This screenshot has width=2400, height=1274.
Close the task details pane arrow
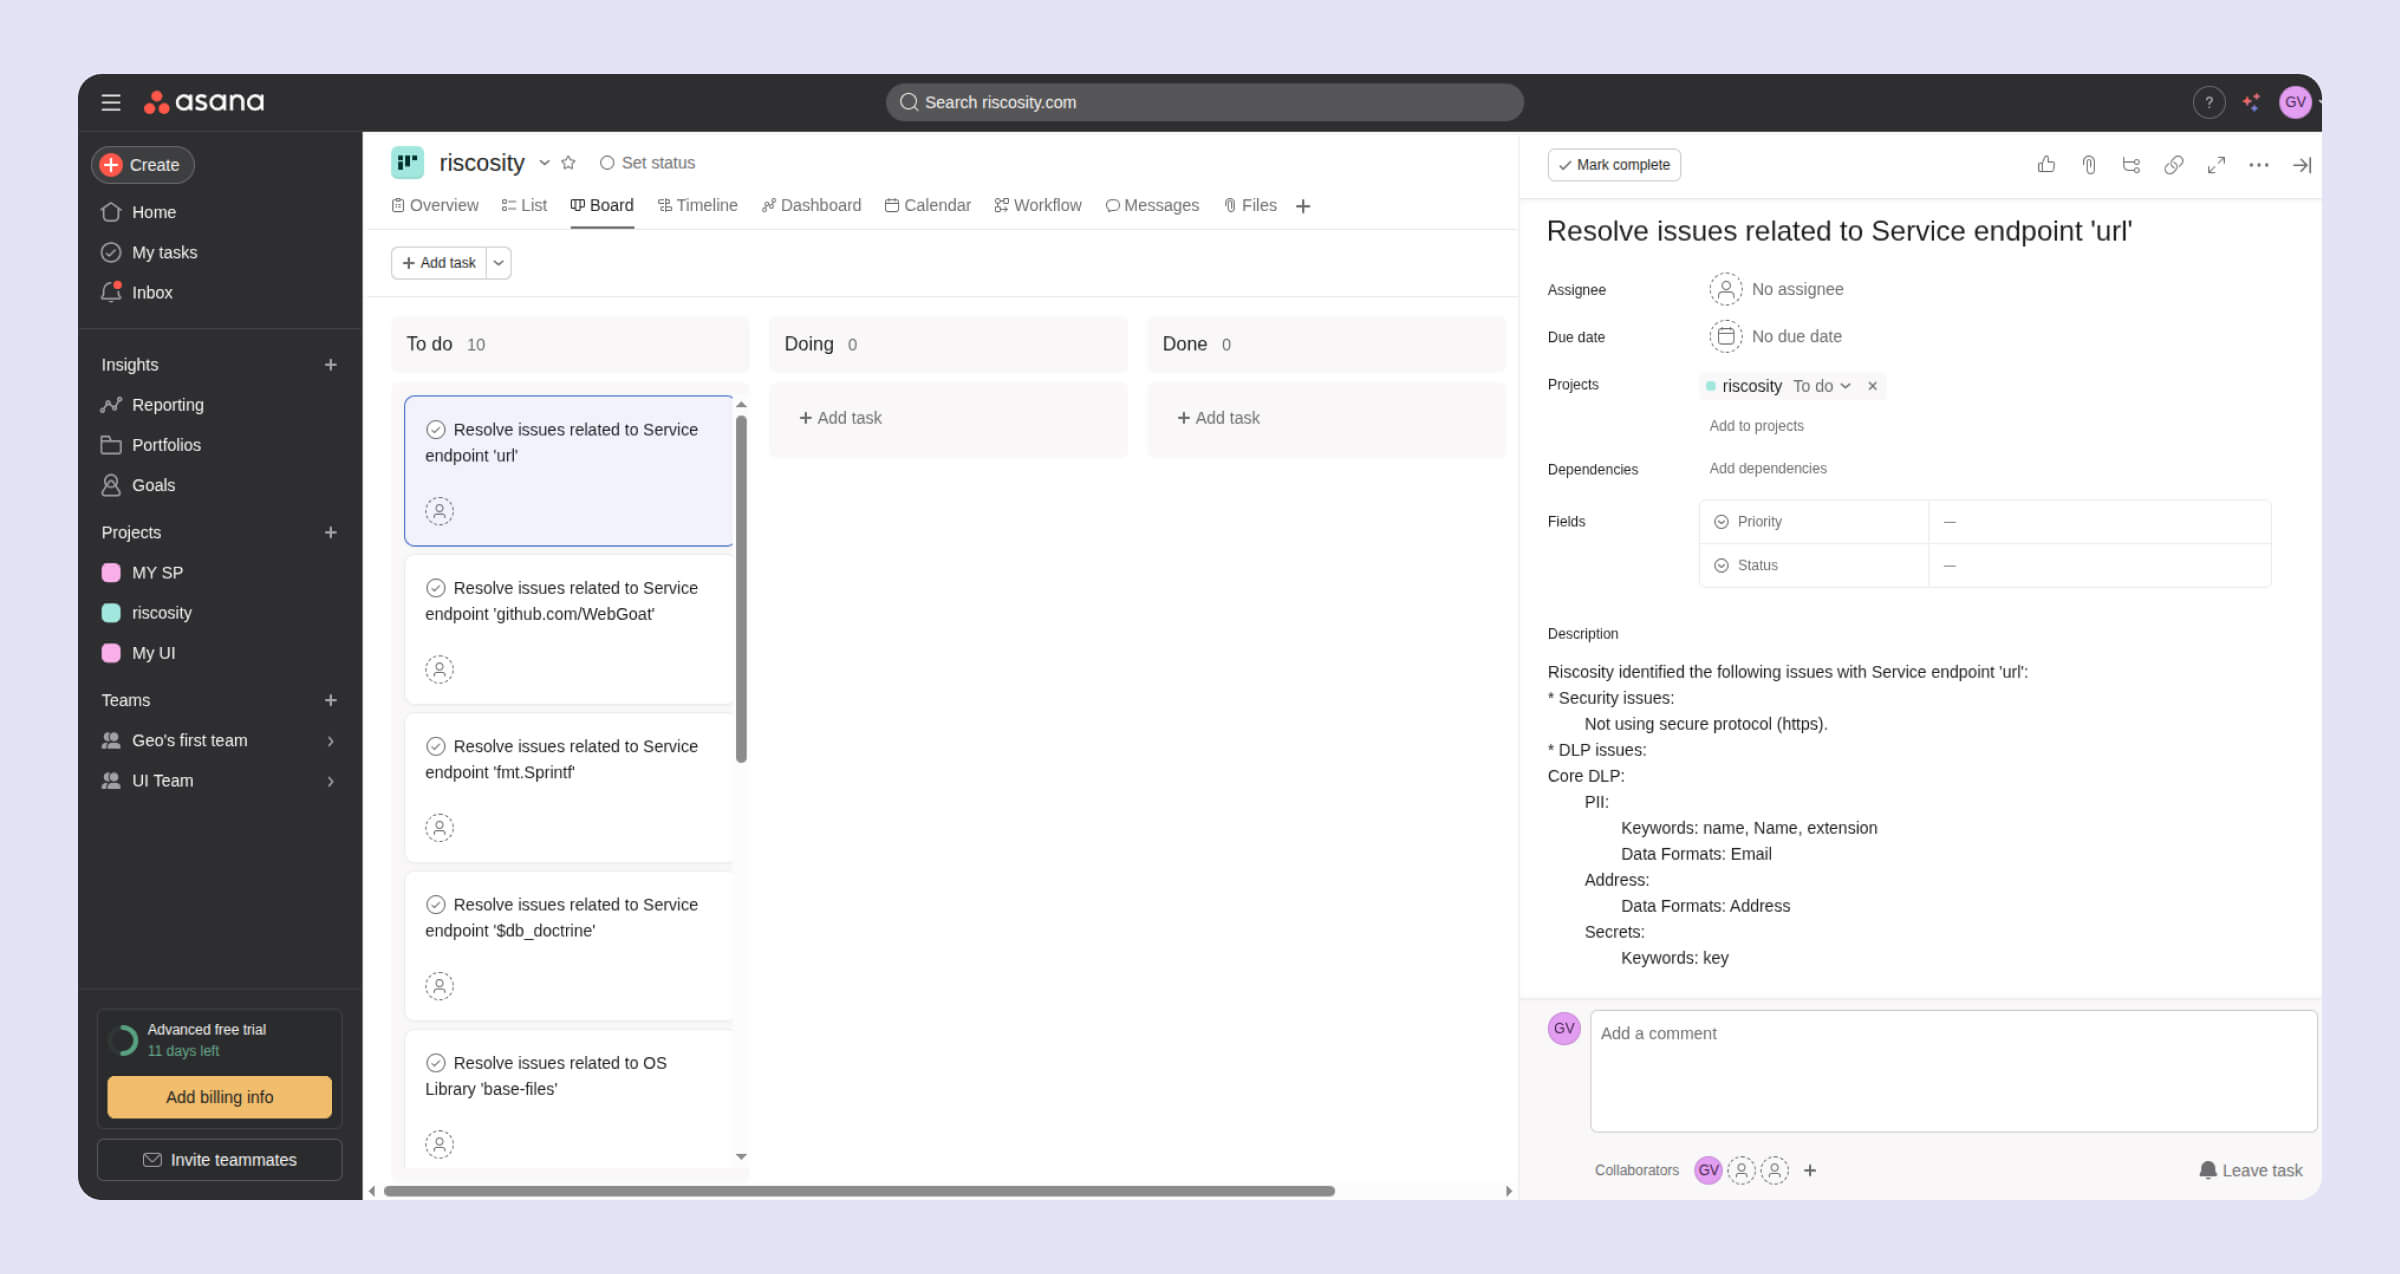click(2301, 165)
